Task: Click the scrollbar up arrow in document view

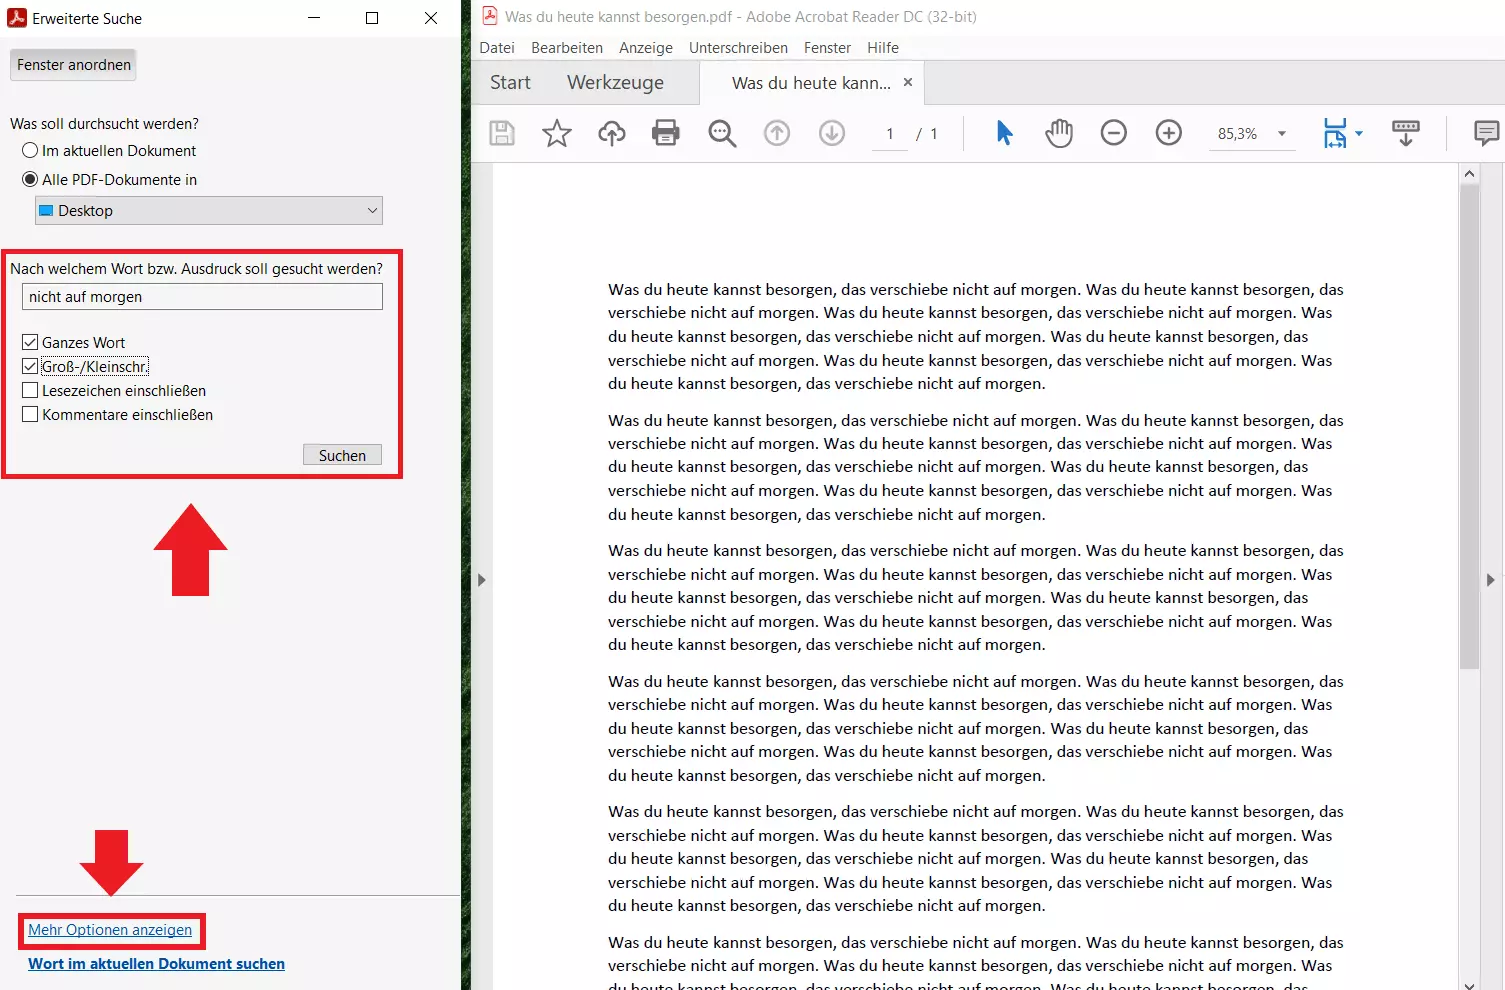Action: click(x=1469, y=173)
